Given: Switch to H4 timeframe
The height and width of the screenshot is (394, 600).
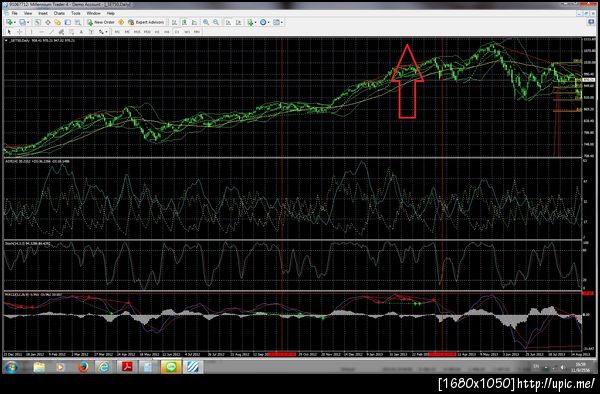Looking at the screenshot, I should [x=167, y=32].
